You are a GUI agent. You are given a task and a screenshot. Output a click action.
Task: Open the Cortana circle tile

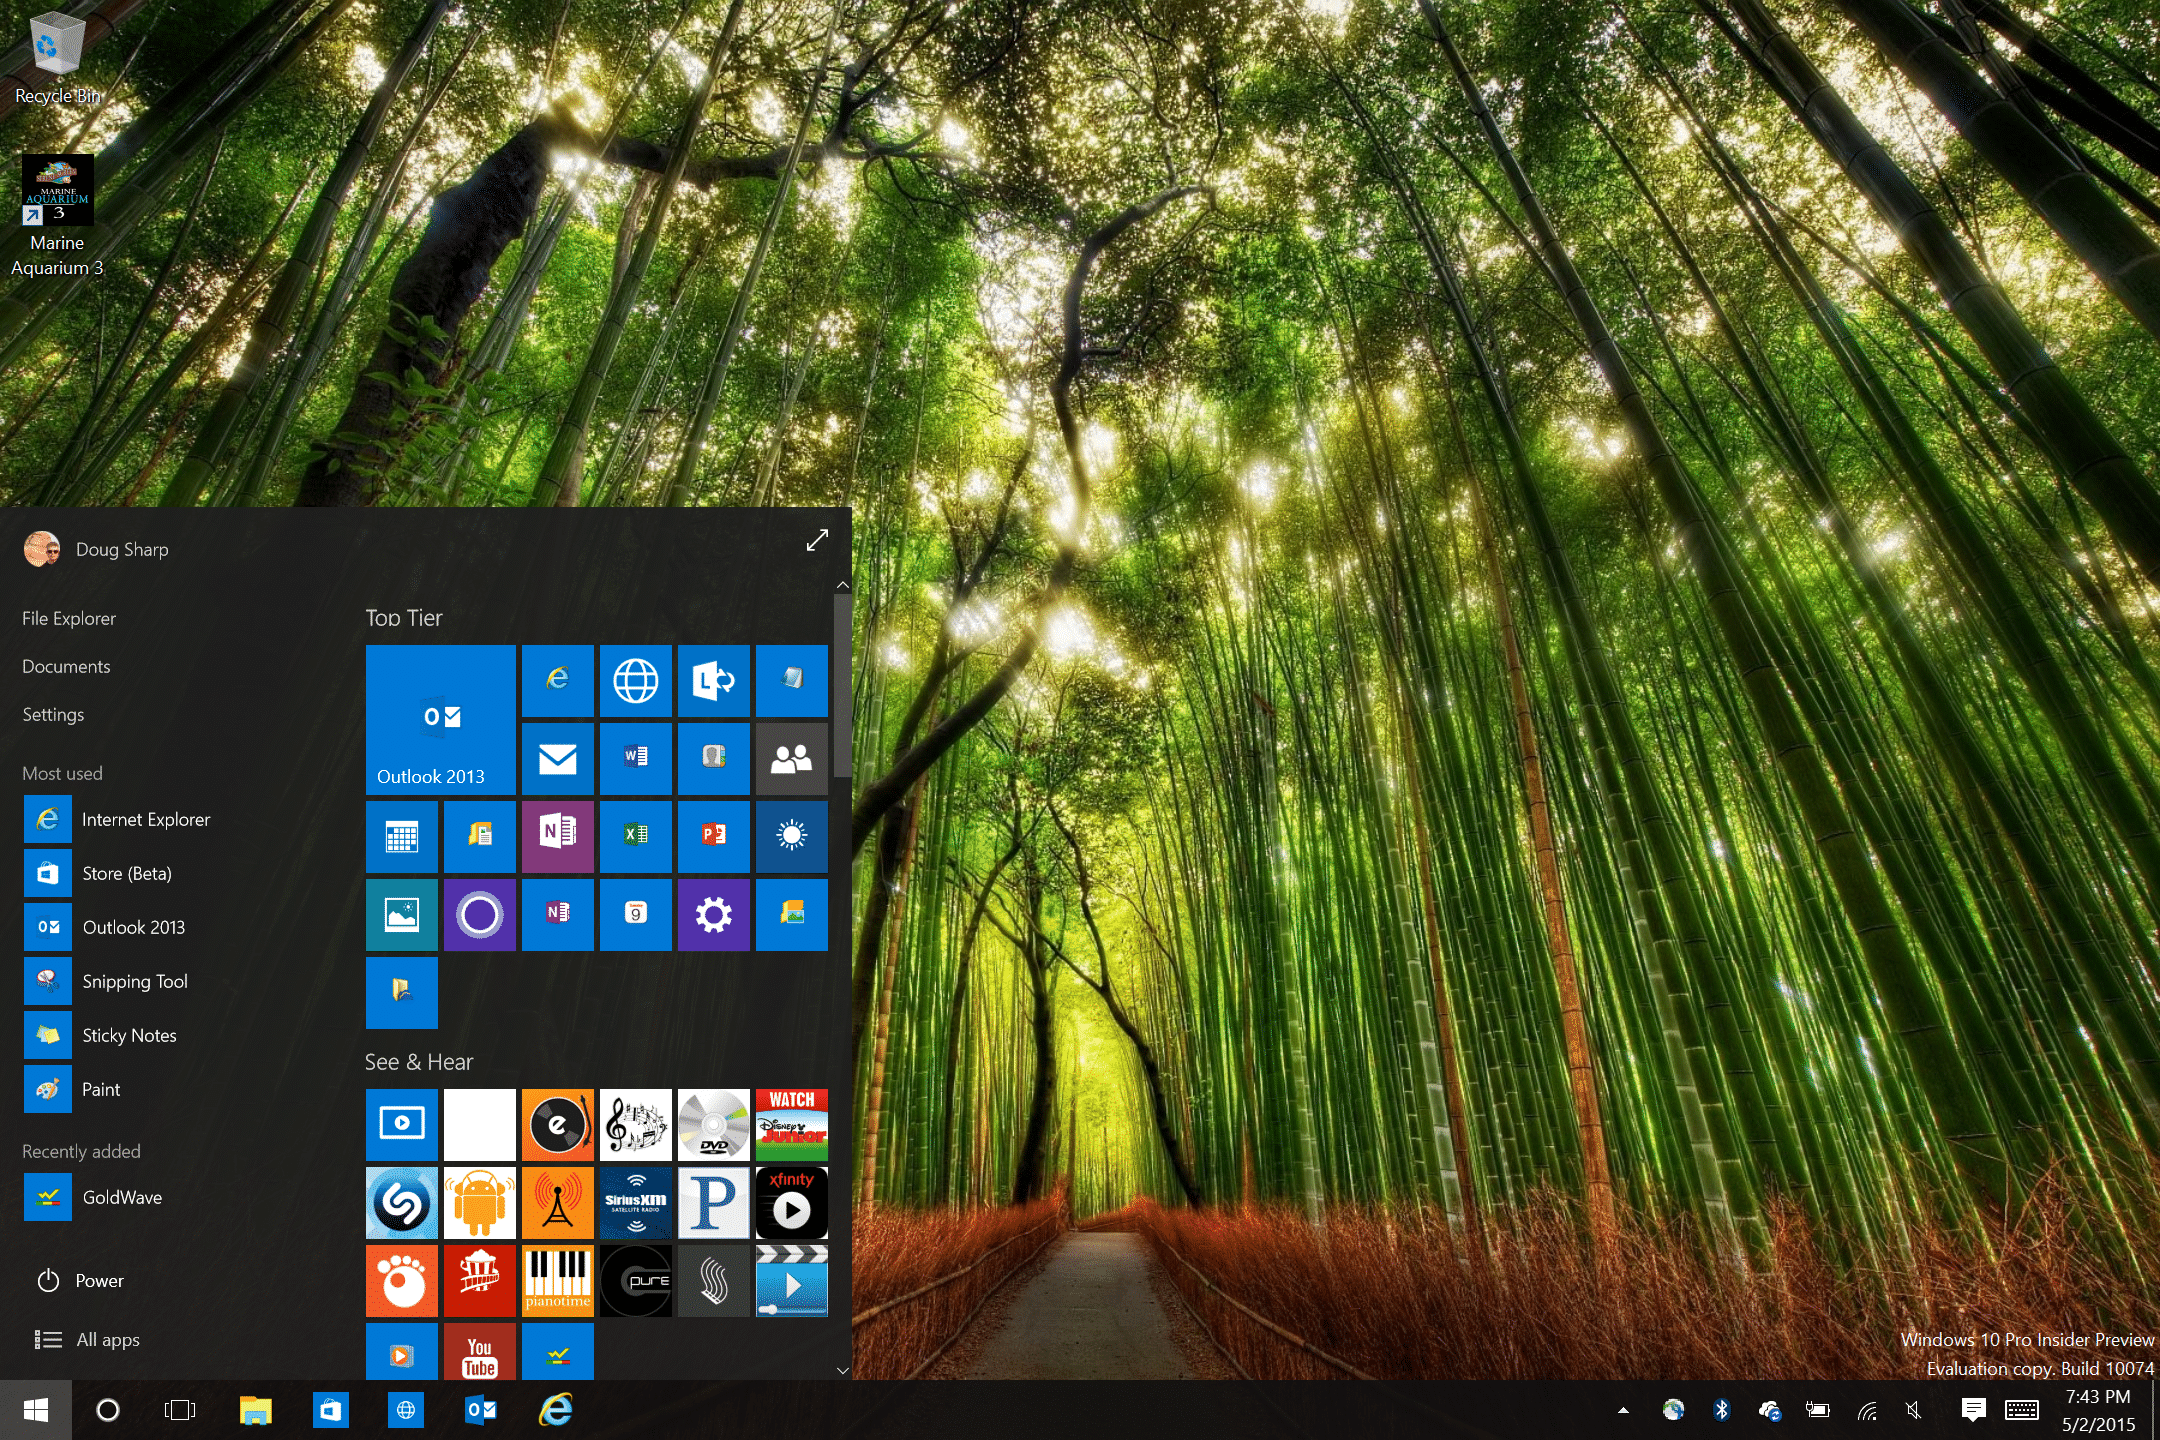click(479, 915)
